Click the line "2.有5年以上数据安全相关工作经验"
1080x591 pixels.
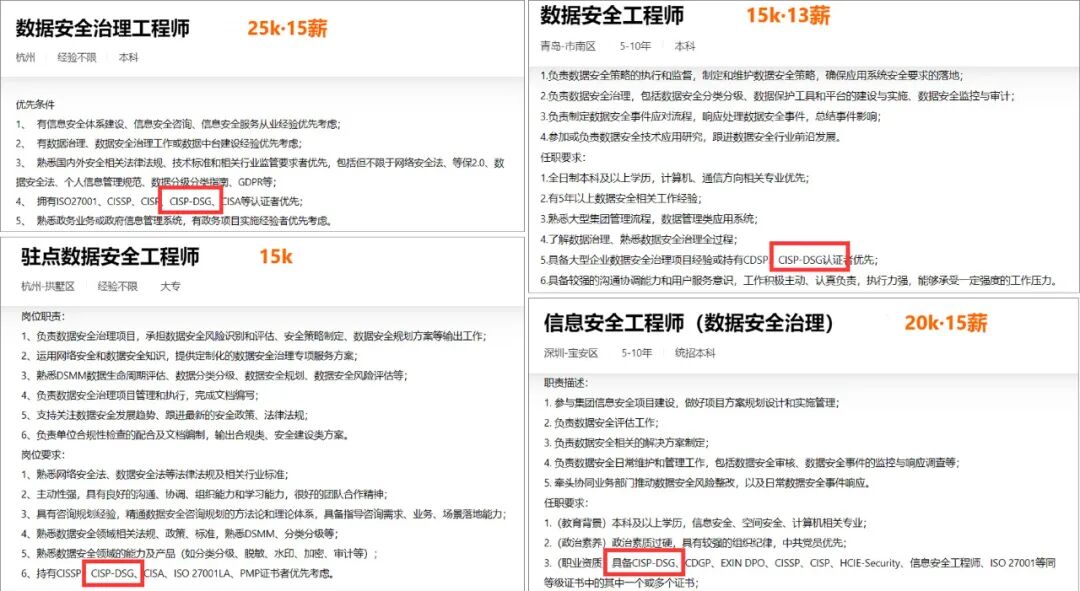point(621,199)
